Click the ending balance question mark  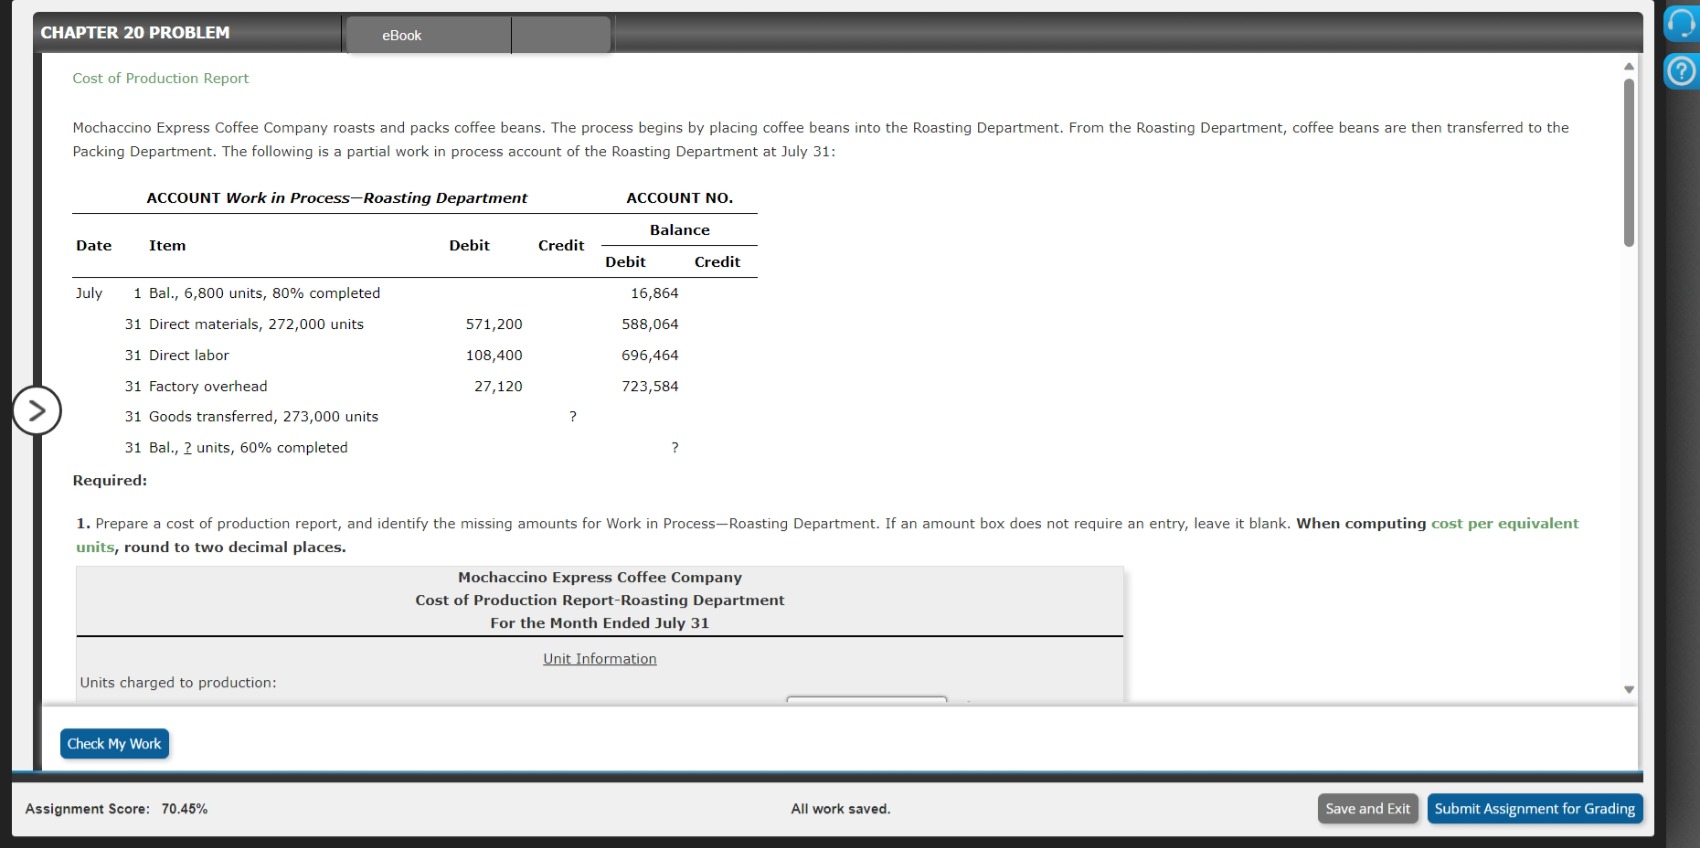(675, 448)
